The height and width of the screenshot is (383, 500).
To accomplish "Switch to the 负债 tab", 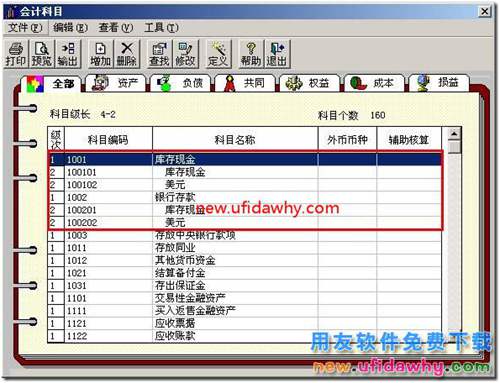I will 180,83.
